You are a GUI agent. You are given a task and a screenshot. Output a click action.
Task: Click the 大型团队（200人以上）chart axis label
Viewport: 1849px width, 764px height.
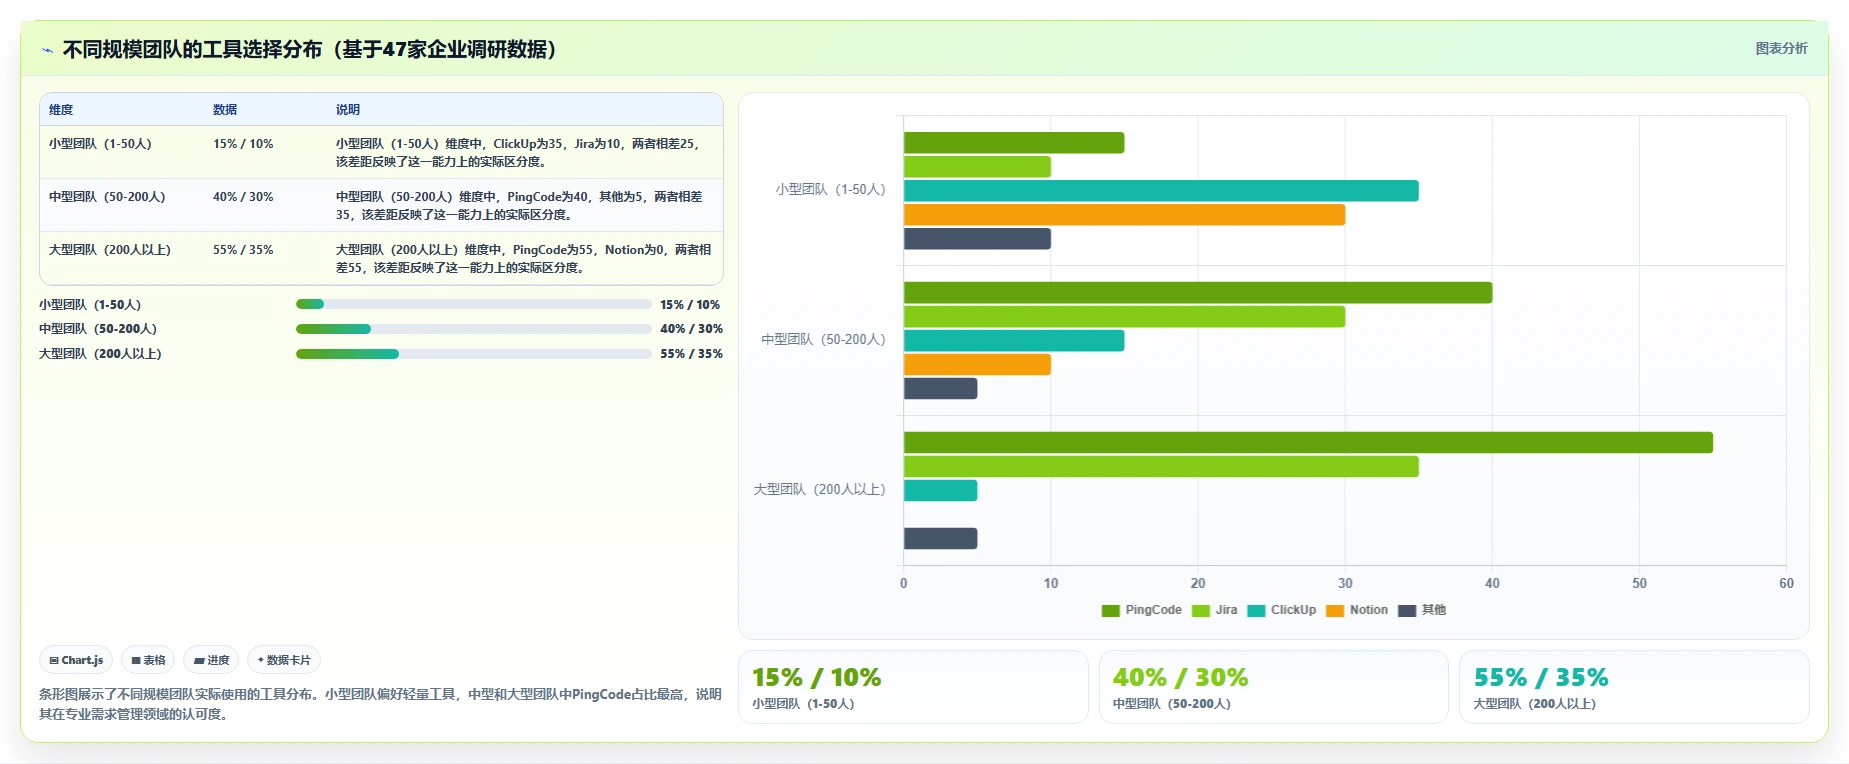pyautogui.click(x=820, y=490)
